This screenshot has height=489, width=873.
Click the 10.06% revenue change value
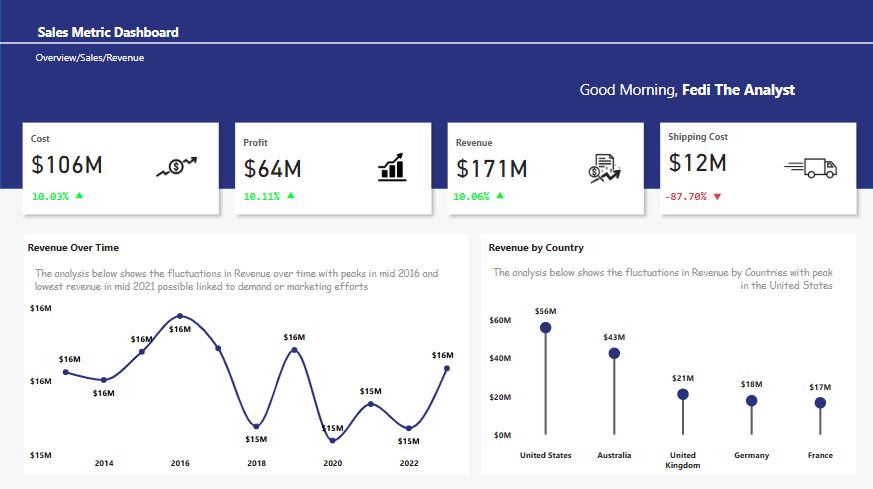point(471,196)
